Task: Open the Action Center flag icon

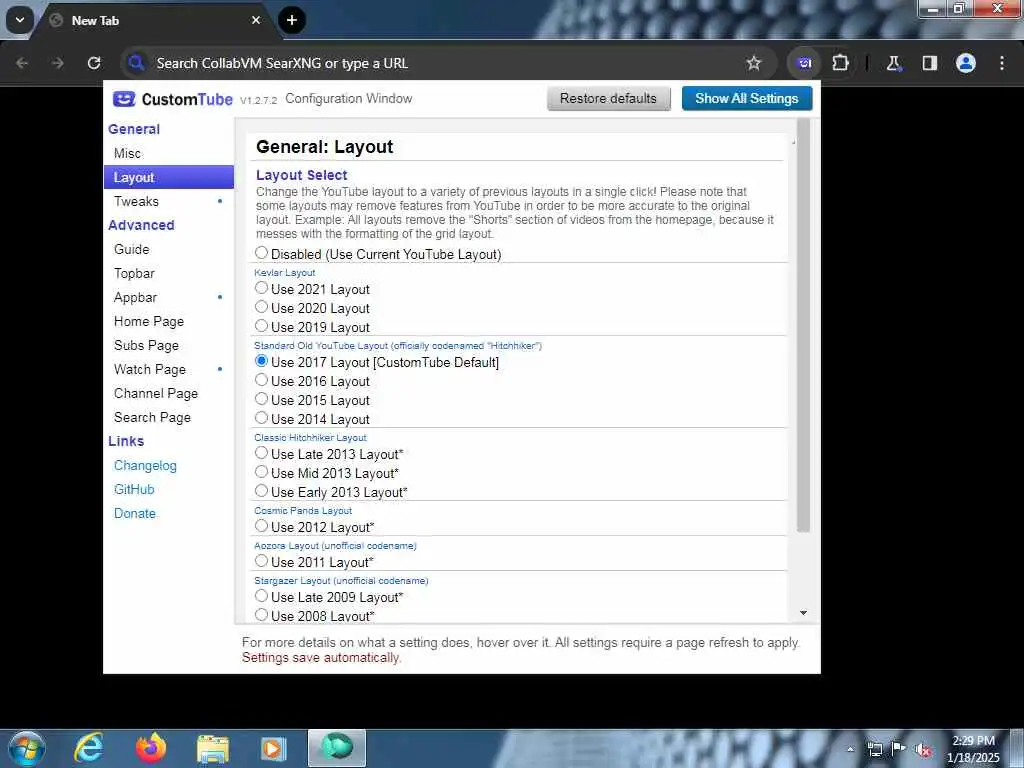Action: pyautogui.click(x=899, y=748)
